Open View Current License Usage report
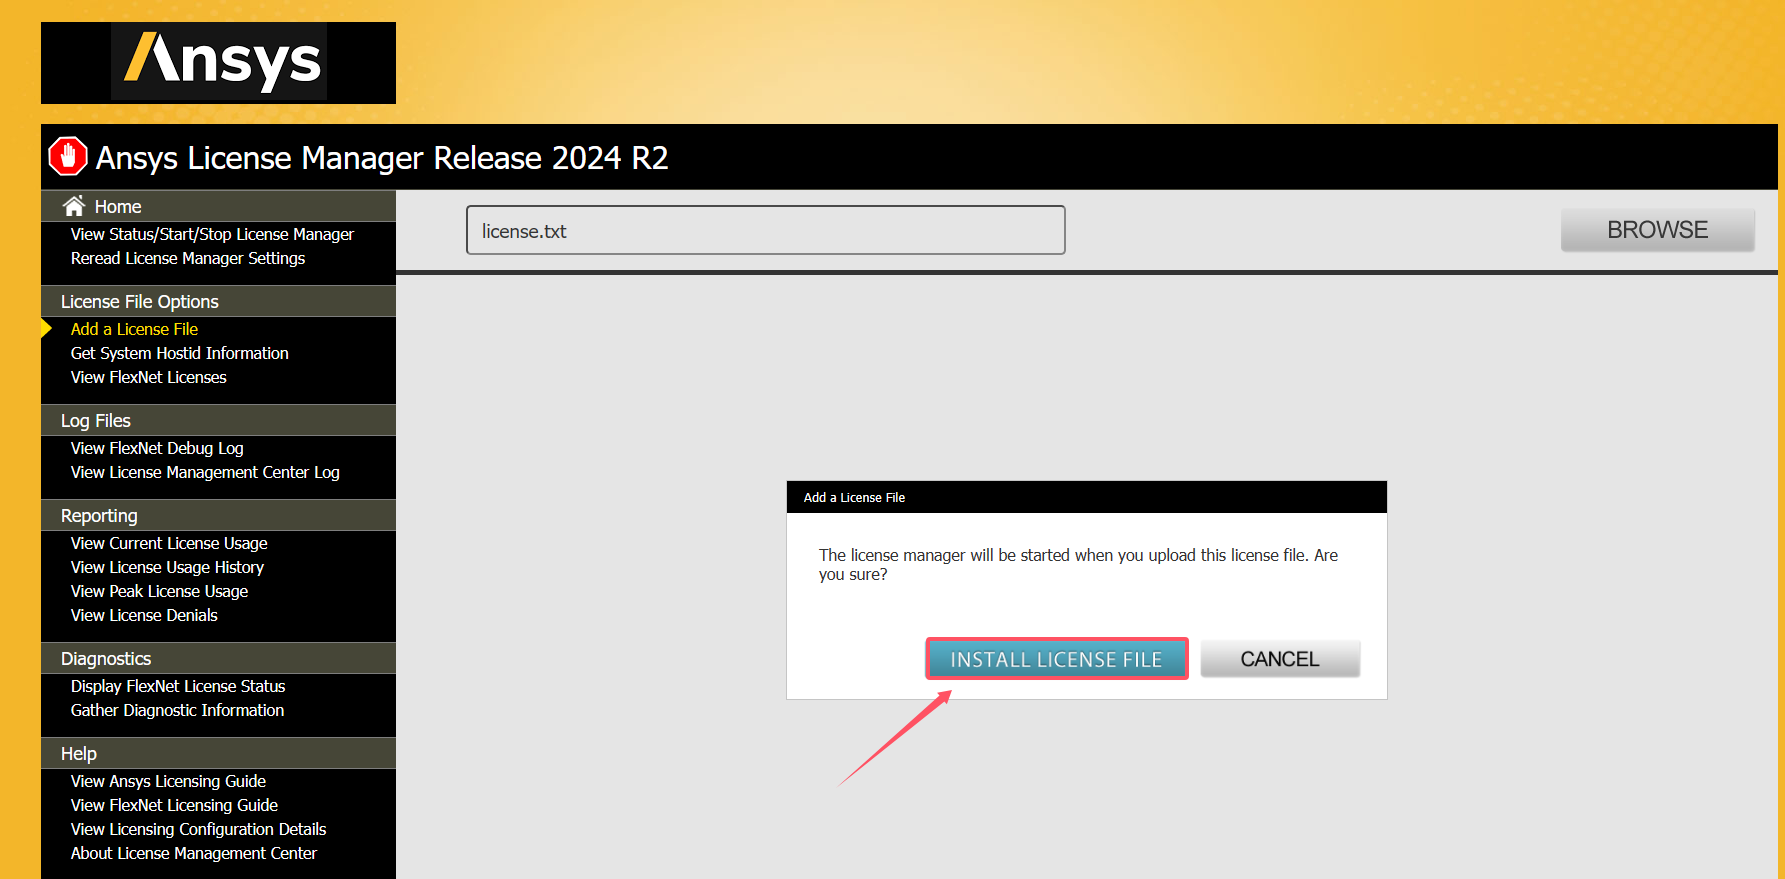Image resolution: width=1785 pixels, height=879 pixels. click(169, 543)
